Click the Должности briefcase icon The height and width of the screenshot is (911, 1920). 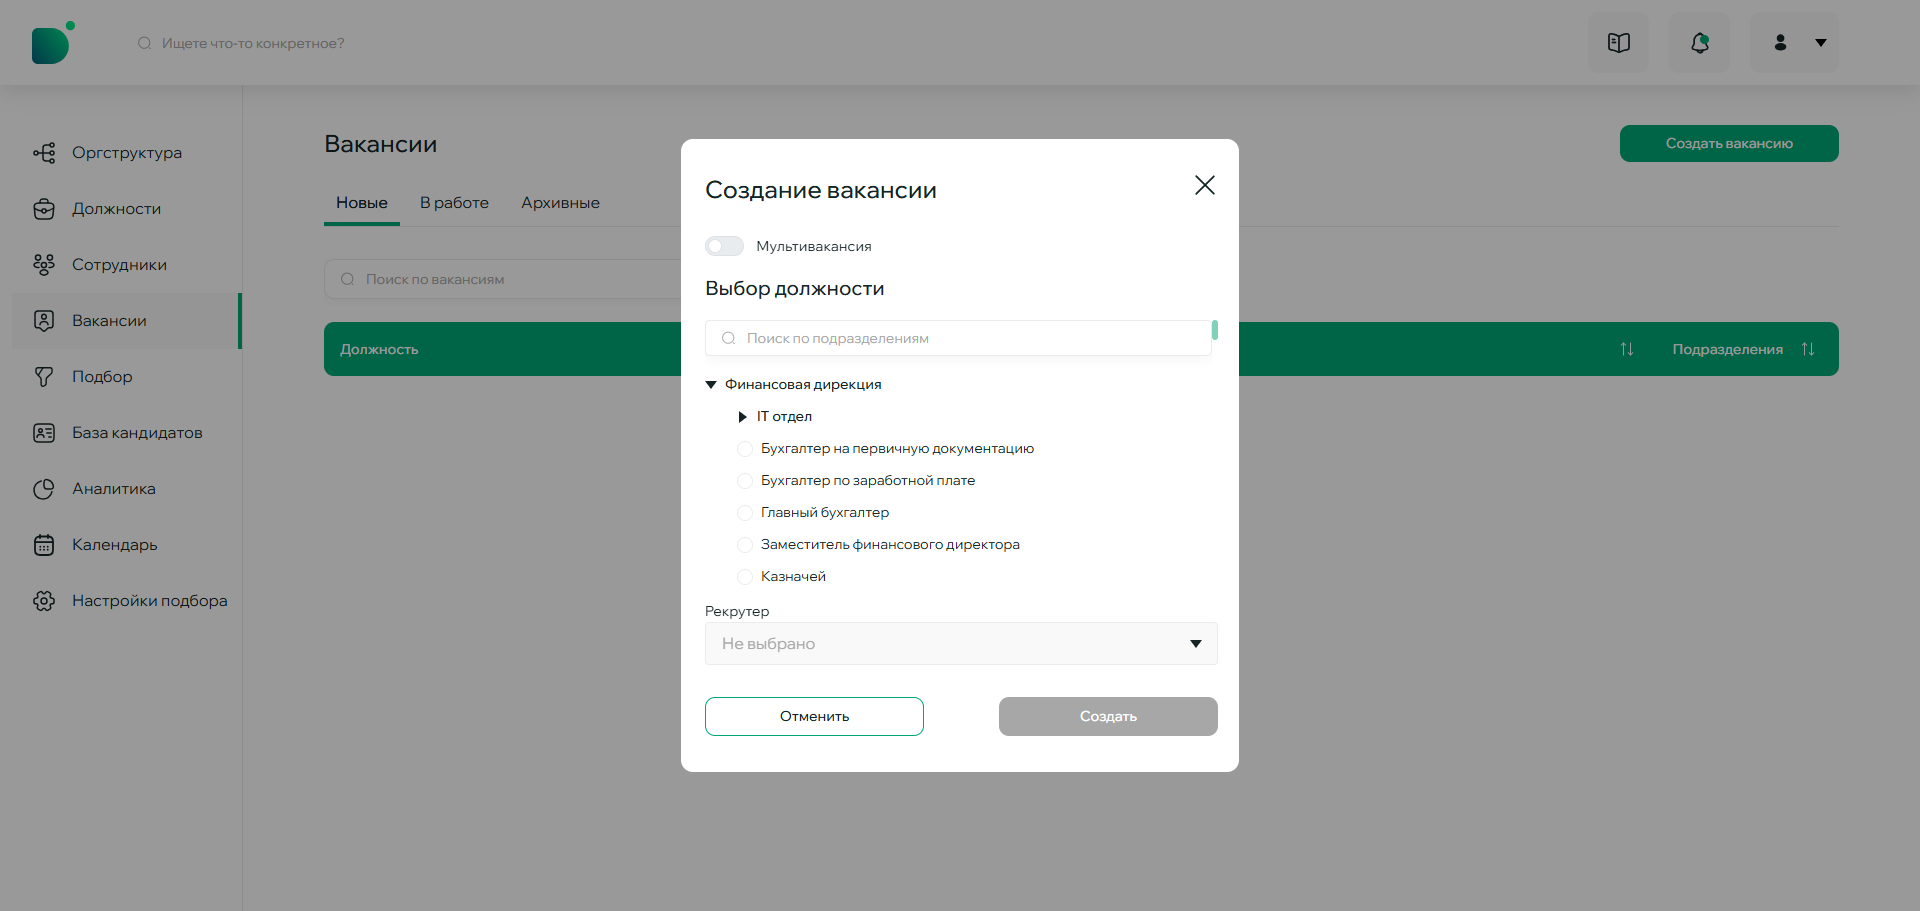coord(44,209)
